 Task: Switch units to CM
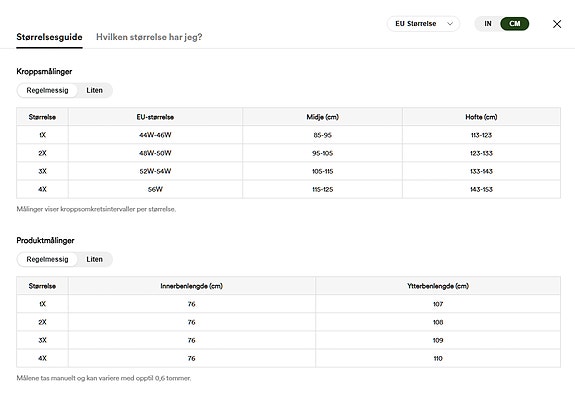pos(514,24)
